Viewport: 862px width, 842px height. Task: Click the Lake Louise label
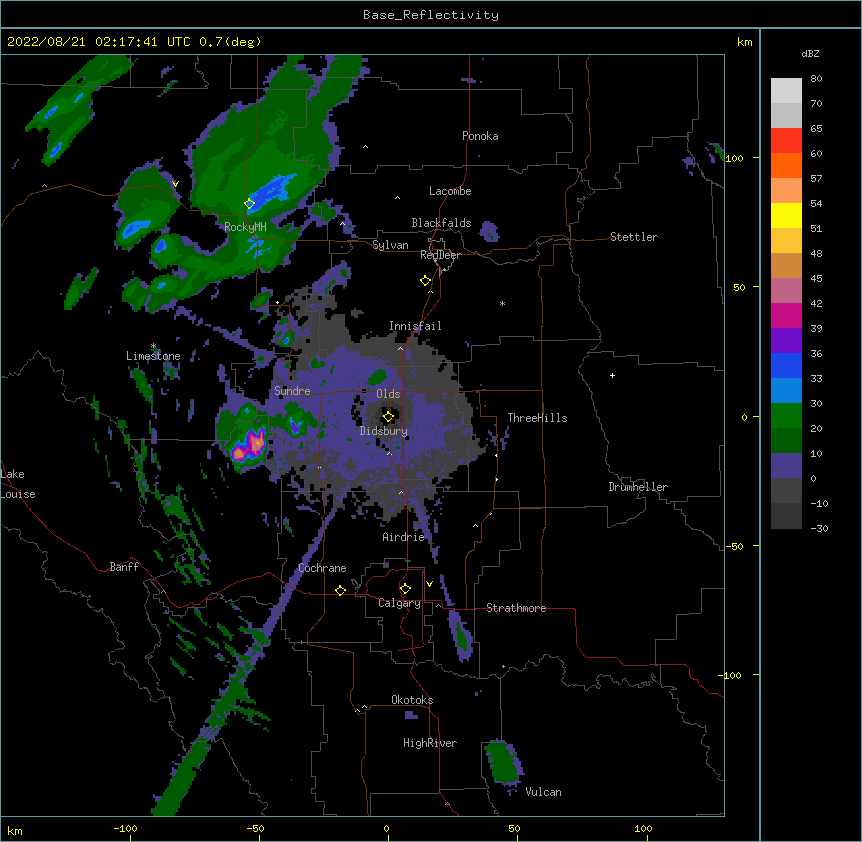(x=18, y=484)
